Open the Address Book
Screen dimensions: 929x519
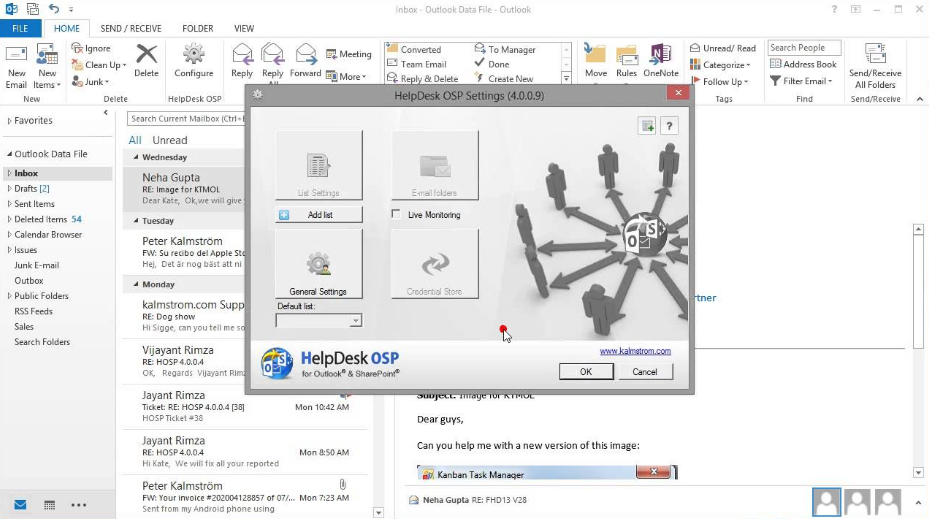point(803,64)
